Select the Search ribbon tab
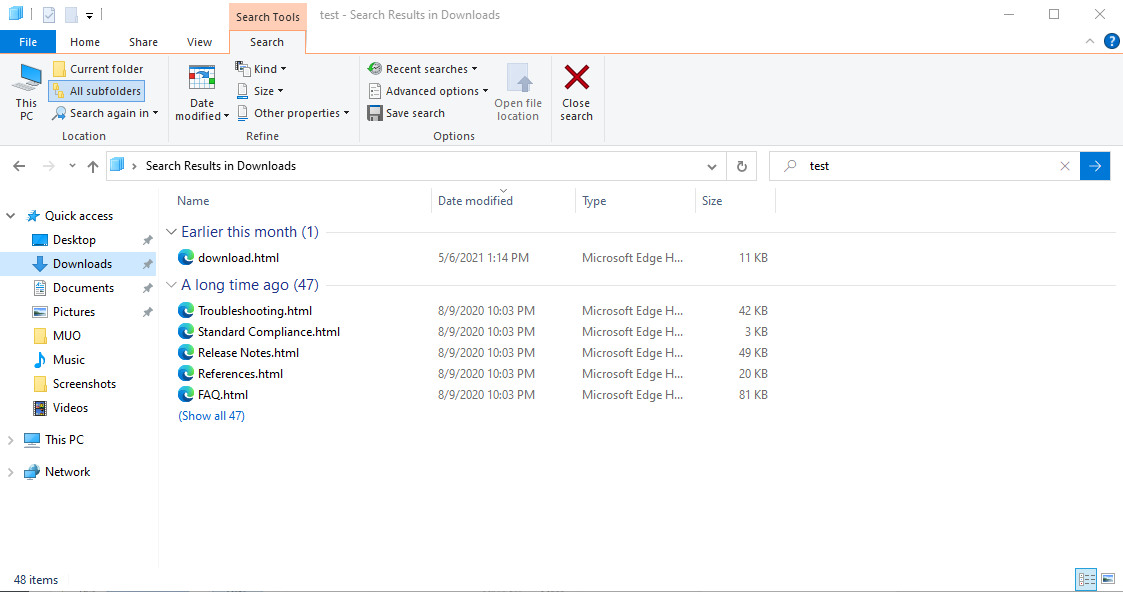This screenshot has width=1123, height=592. 267,42
